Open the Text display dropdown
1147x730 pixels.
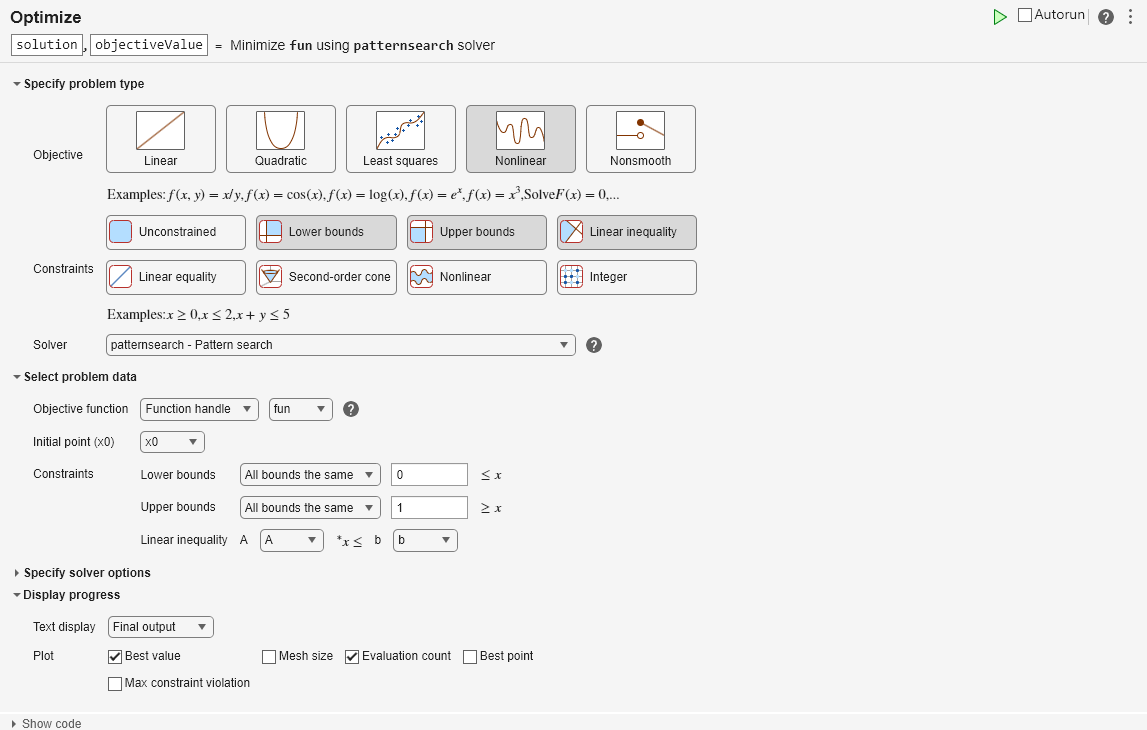tap(160, 626)
